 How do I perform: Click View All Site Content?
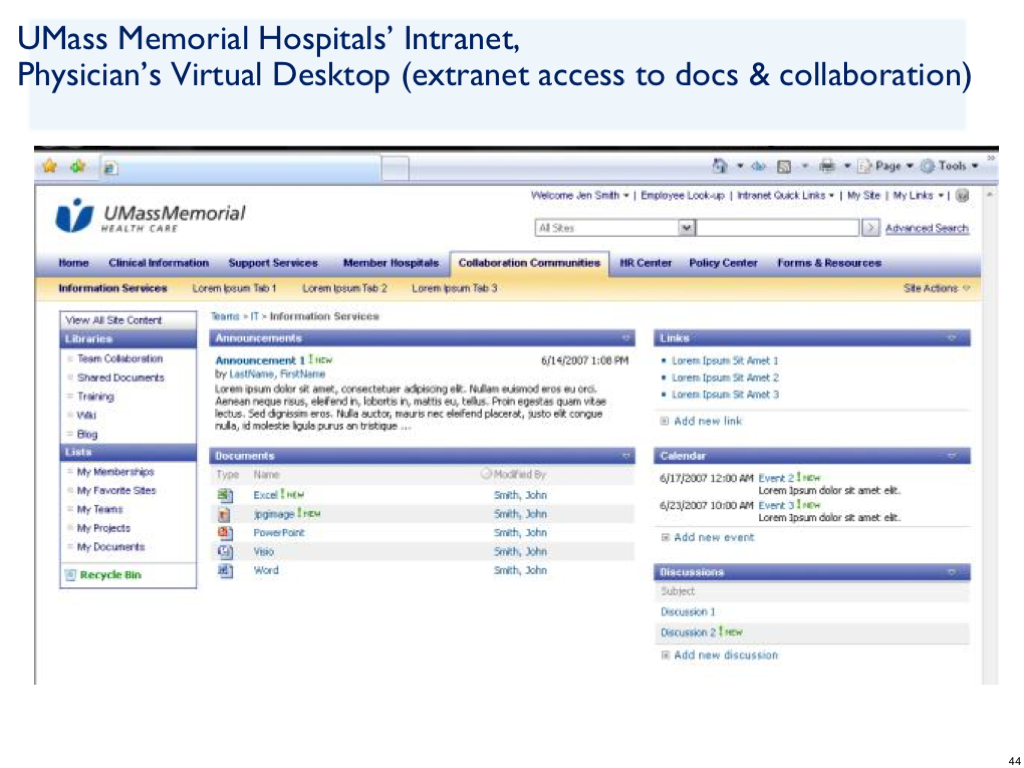click(114, 320)
